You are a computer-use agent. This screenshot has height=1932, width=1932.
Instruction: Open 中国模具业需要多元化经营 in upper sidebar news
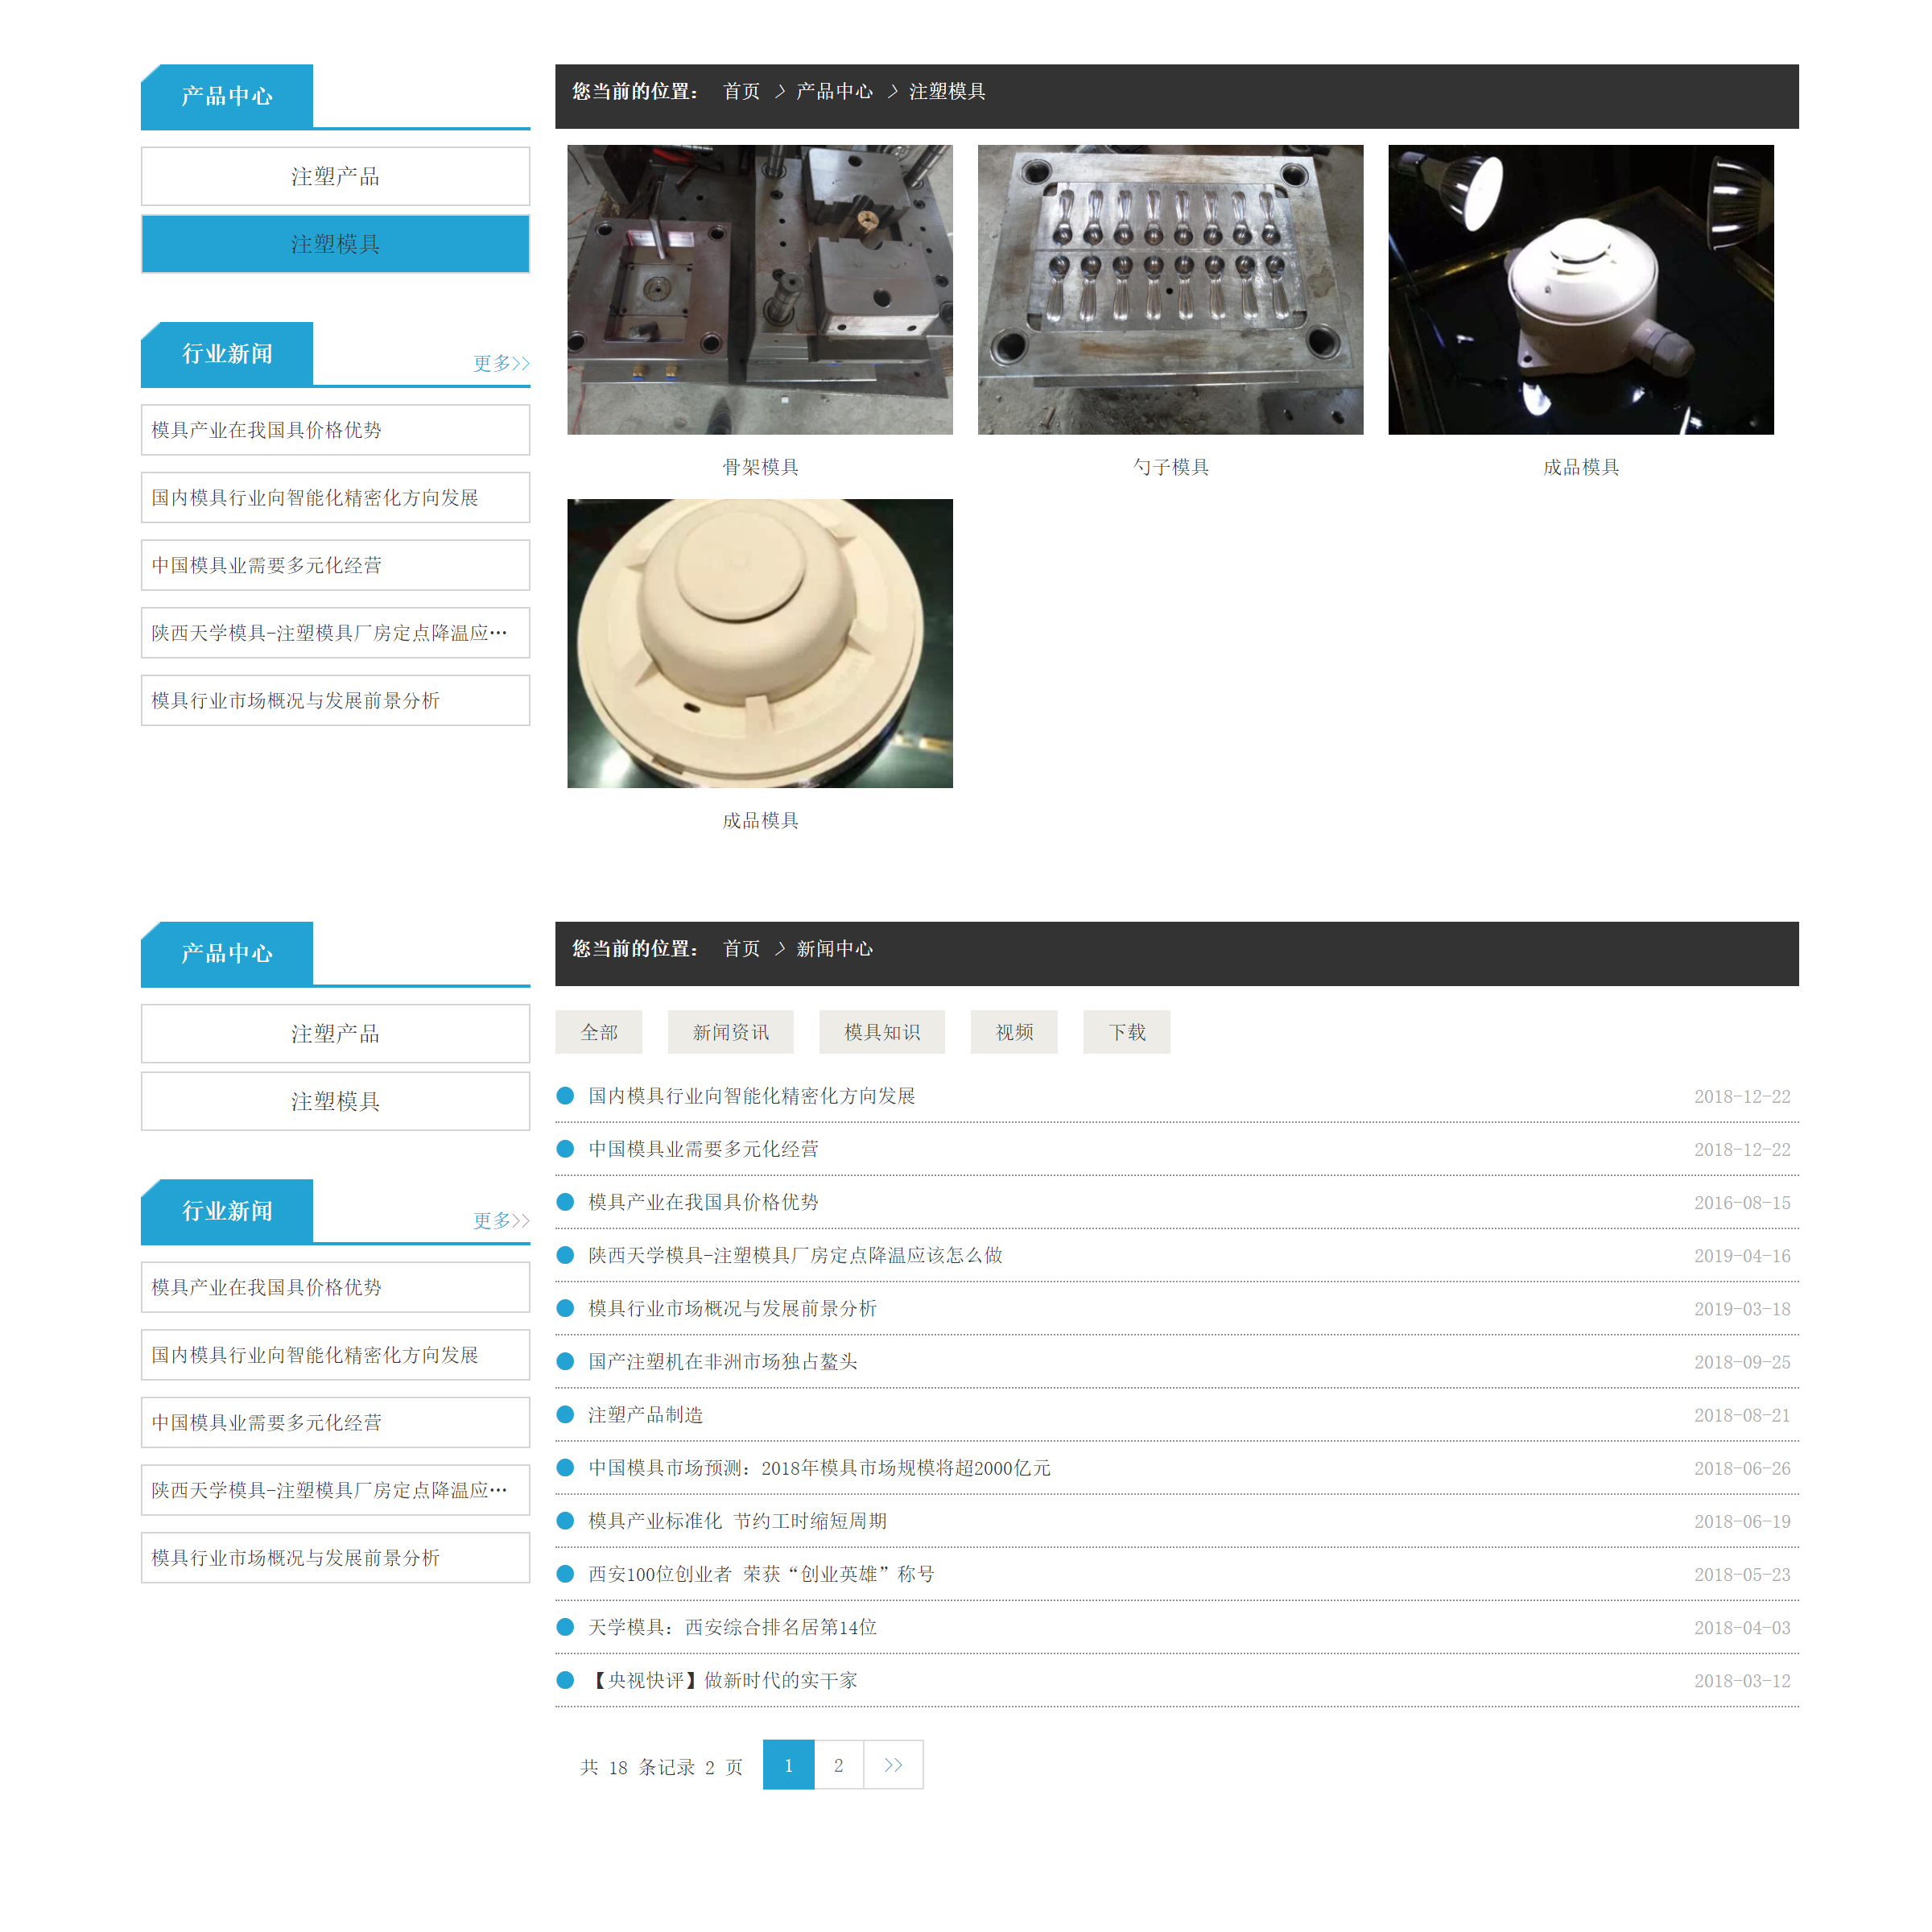pos(335,565)
